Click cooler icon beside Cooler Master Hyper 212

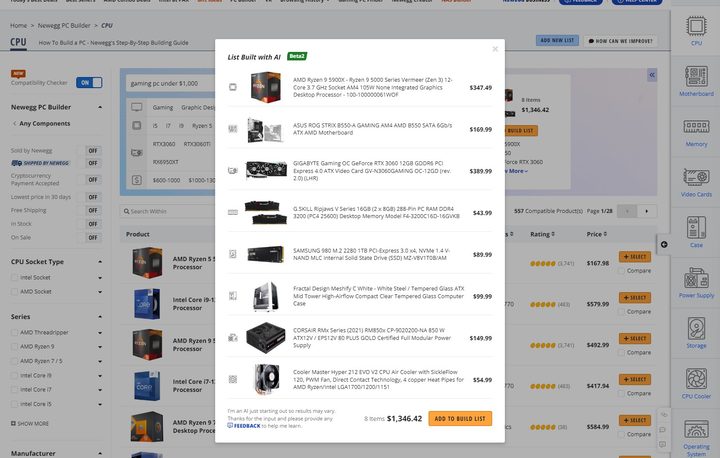(x=233, y=379)
